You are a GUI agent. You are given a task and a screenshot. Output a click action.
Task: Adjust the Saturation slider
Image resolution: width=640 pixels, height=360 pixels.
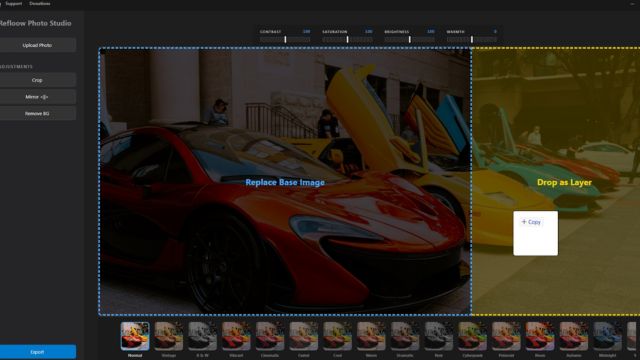tap(347, 40)
